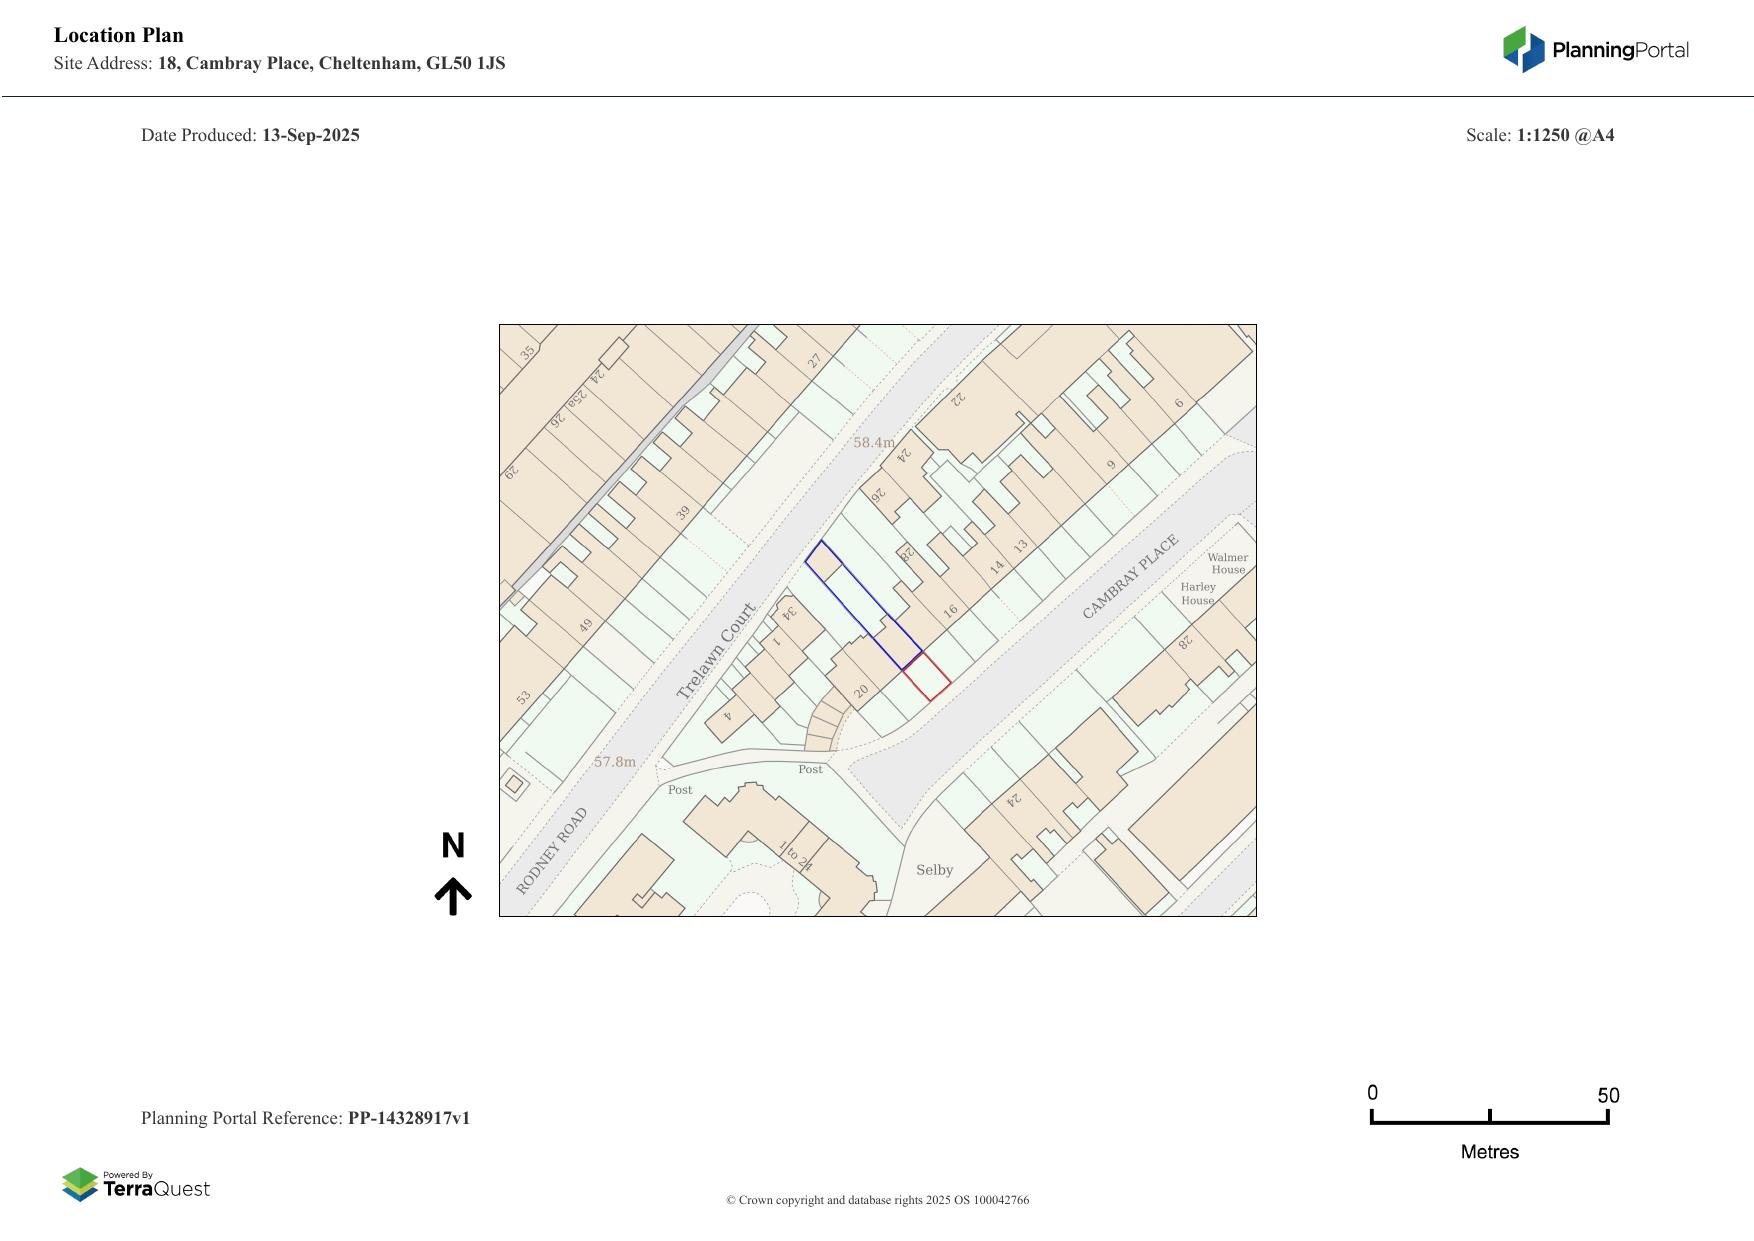Click the CAMBRAY PLACE road label
This screenshot has height=1241, width=1754.
pos(1130,577)
